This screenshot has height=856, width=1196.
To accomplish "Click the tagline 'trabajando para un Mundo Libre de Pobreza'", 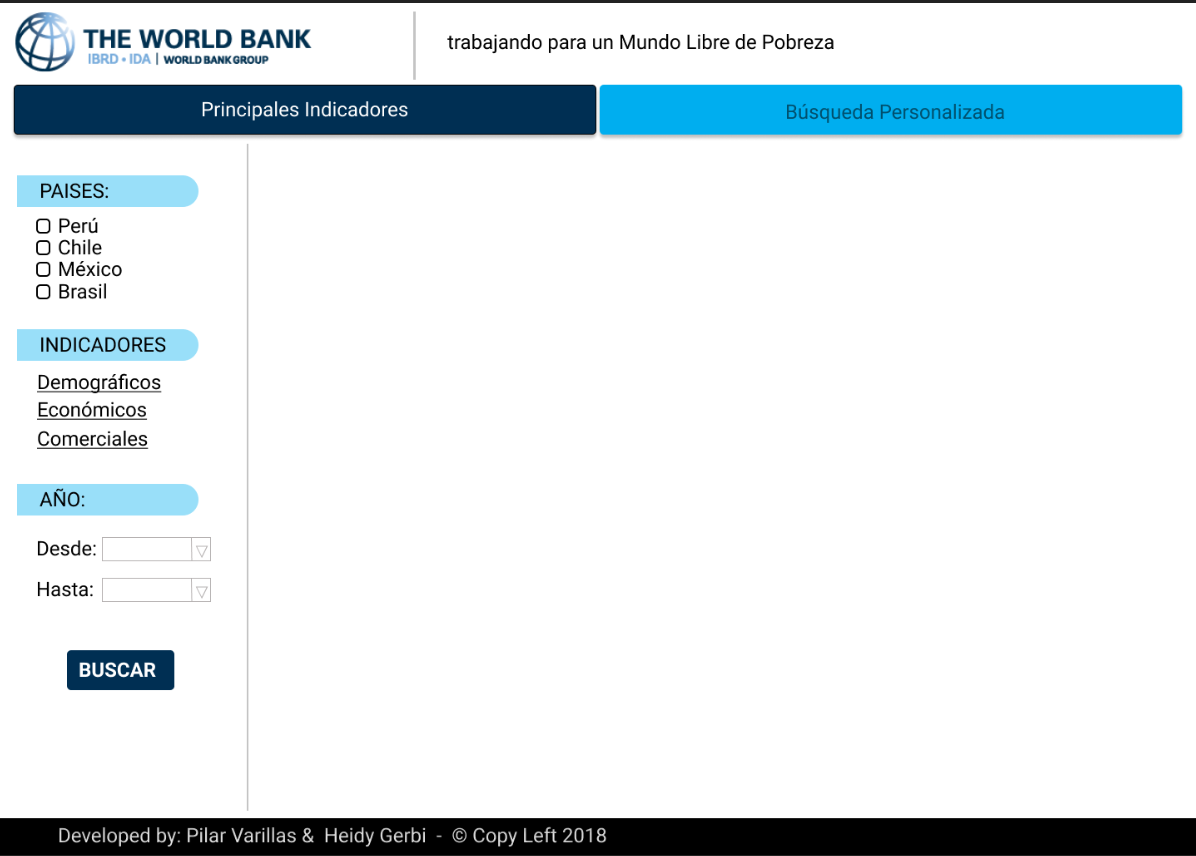I will tap(641, 43).
